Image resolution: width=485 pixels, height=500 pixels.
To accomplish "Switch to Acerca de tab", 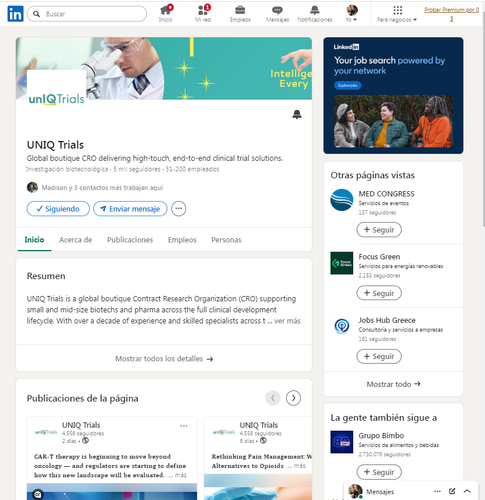I will click(75, 240).
